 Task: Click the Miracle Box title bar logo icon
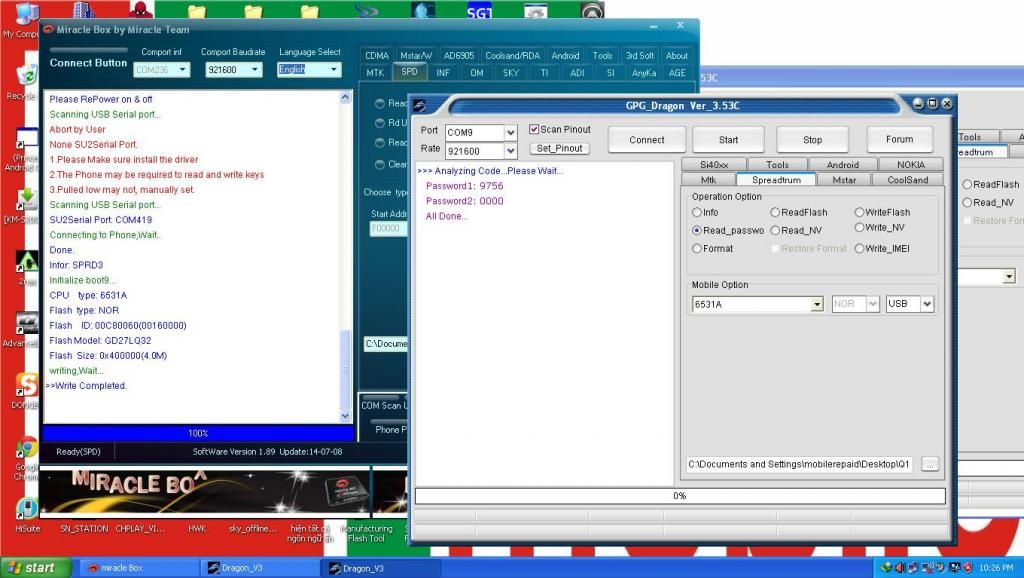(48, 29)
